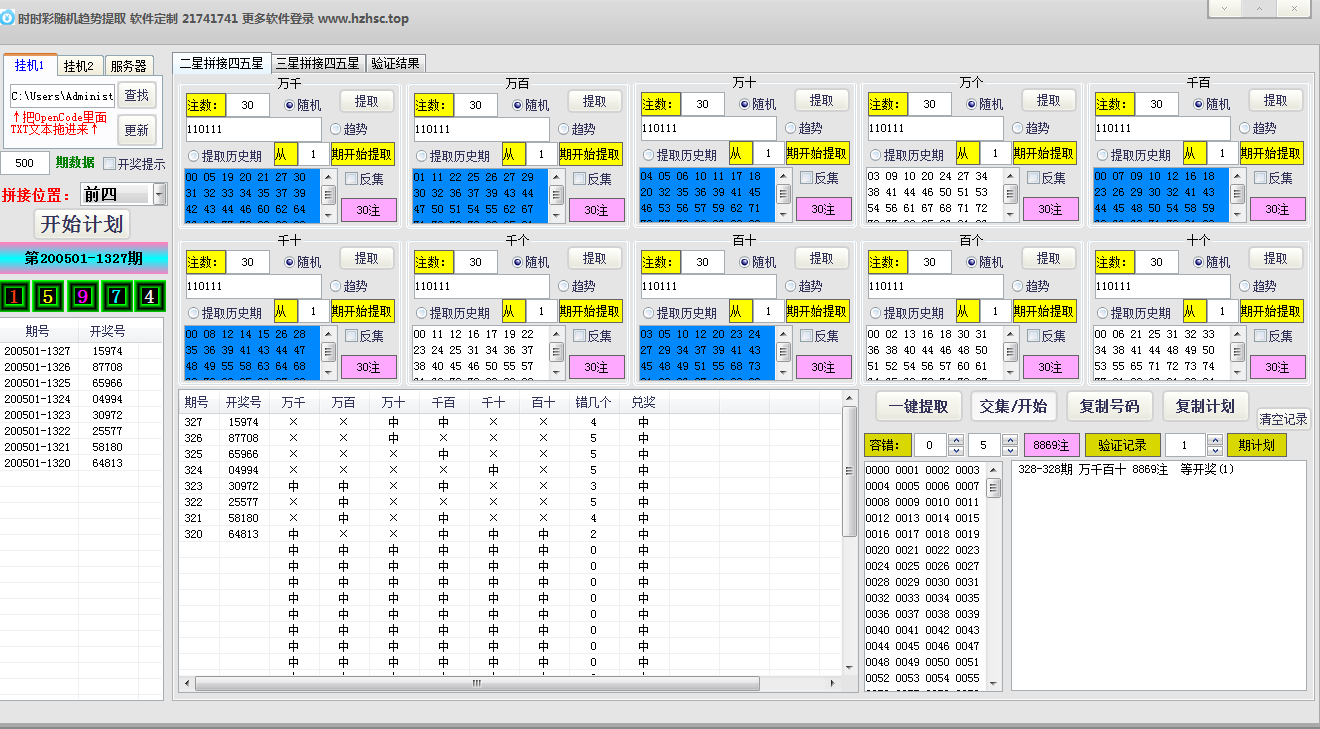The height and width of the screenshot is (729, 1320).
Task: Click the 500 期数据 input field
Action: pos(25,163)
